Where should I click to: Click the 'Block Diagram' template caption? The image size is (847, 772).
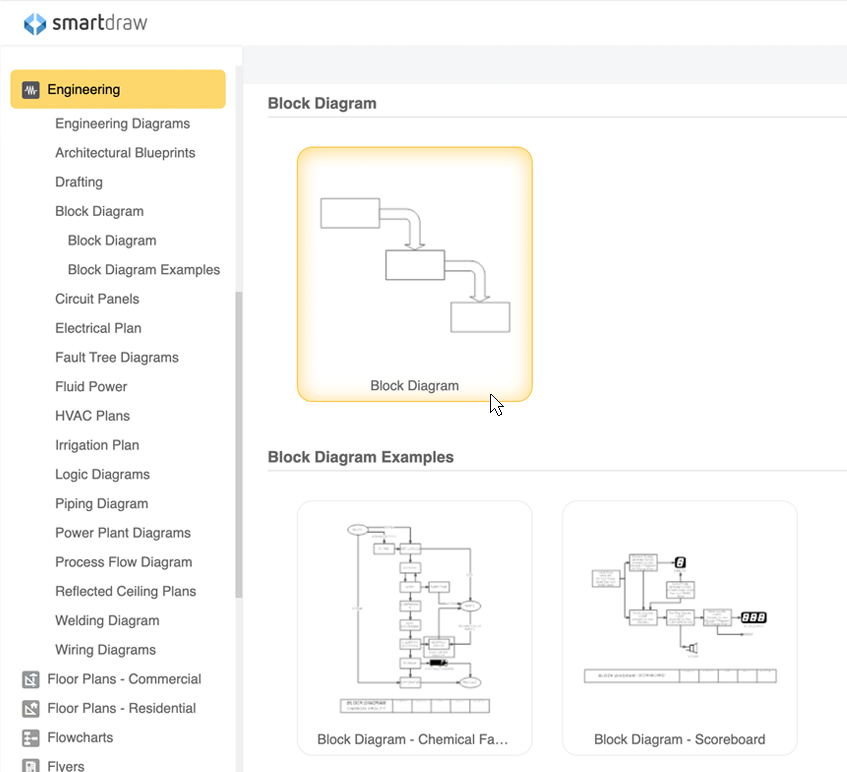coord(415,386)
